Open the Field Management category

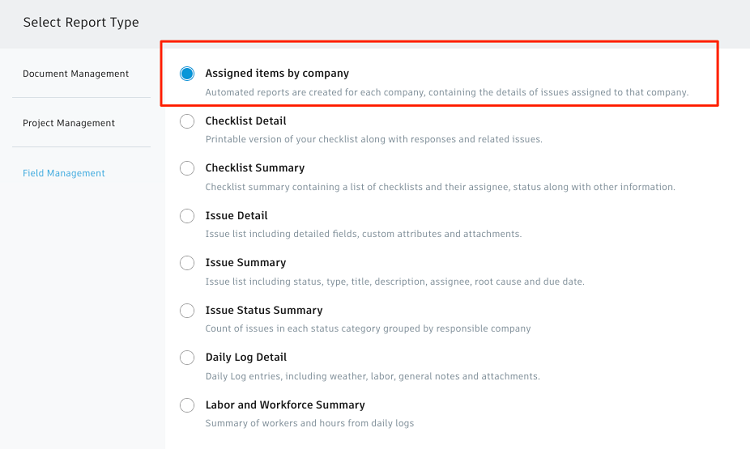point(64,173)
